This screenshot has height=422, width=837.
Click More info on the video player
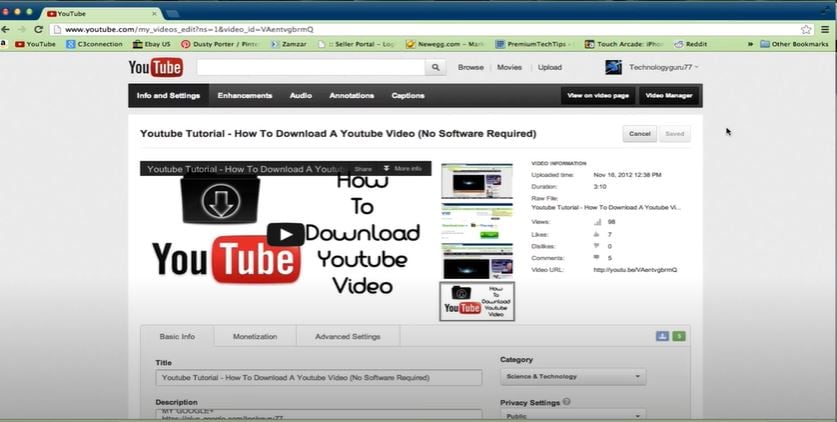click(403, 169)
